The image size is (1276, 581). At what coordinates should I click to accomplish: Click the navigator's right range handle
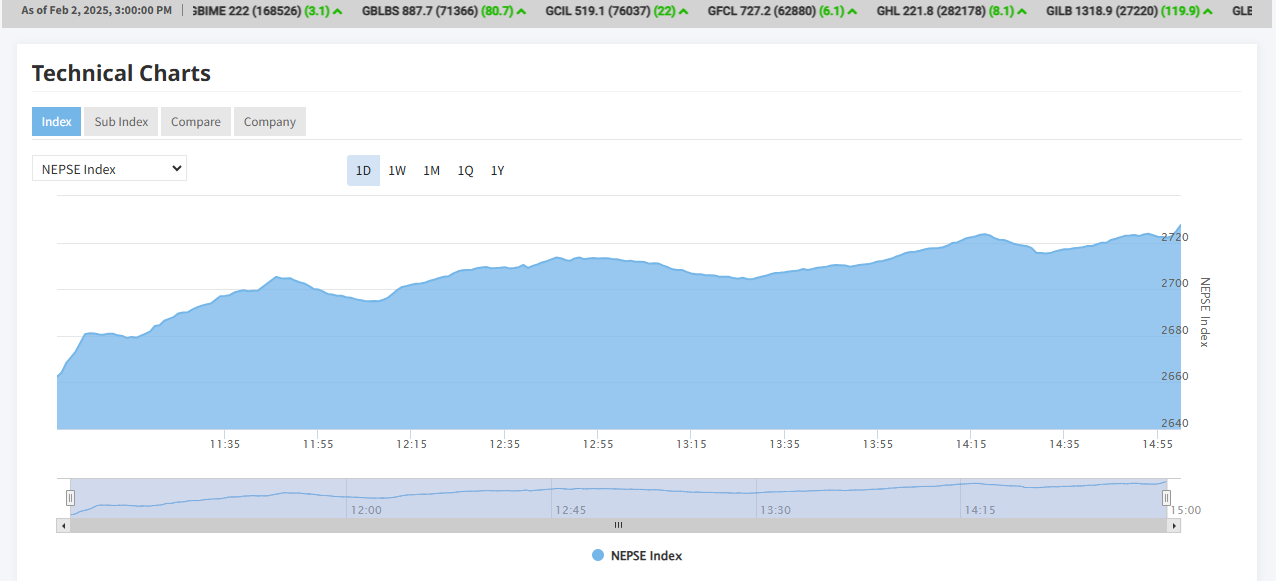1166,497
